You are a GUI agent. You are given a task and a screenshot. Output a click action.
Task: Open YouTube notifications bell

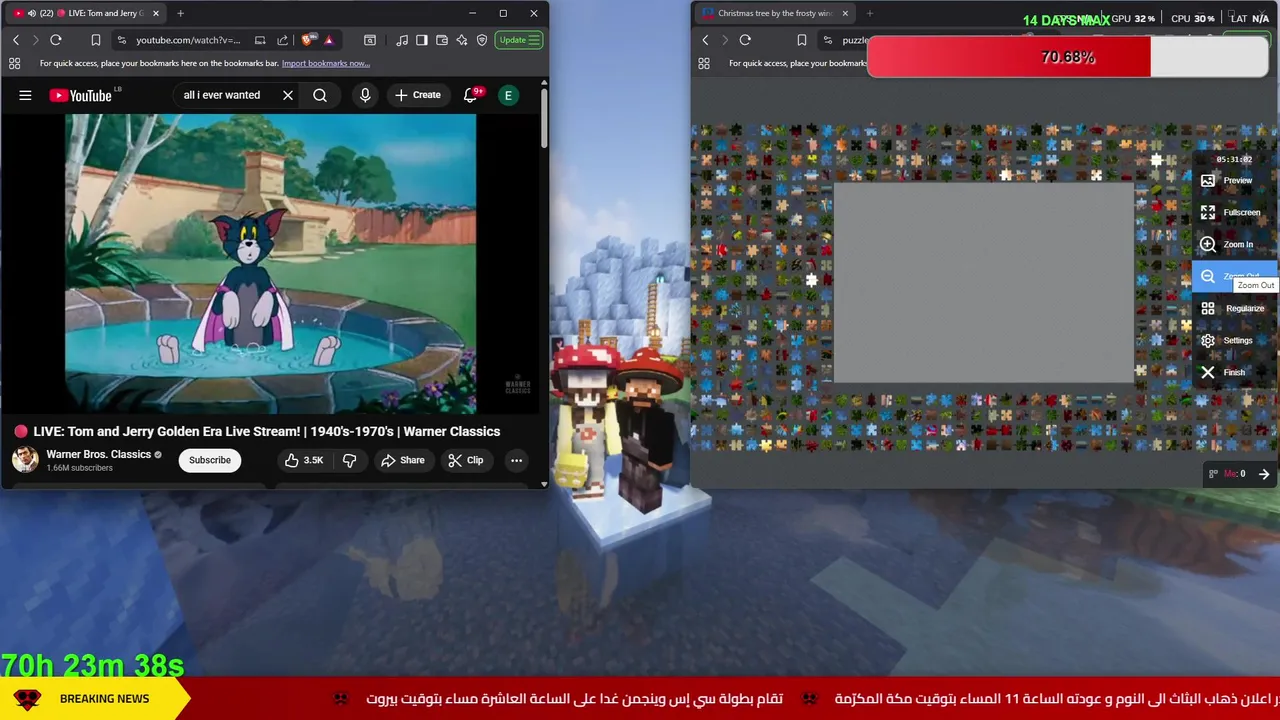471,95
